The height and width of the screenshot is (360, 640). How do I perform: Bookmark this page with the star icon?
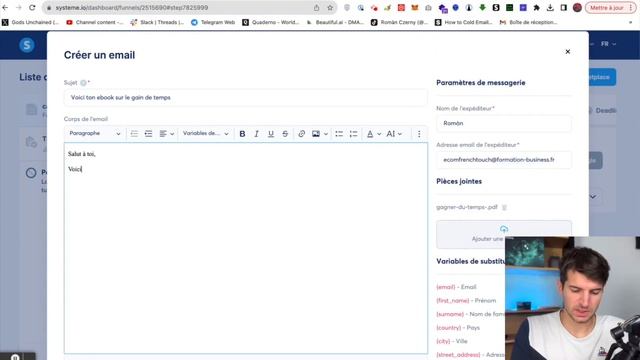tap(330, 7)
